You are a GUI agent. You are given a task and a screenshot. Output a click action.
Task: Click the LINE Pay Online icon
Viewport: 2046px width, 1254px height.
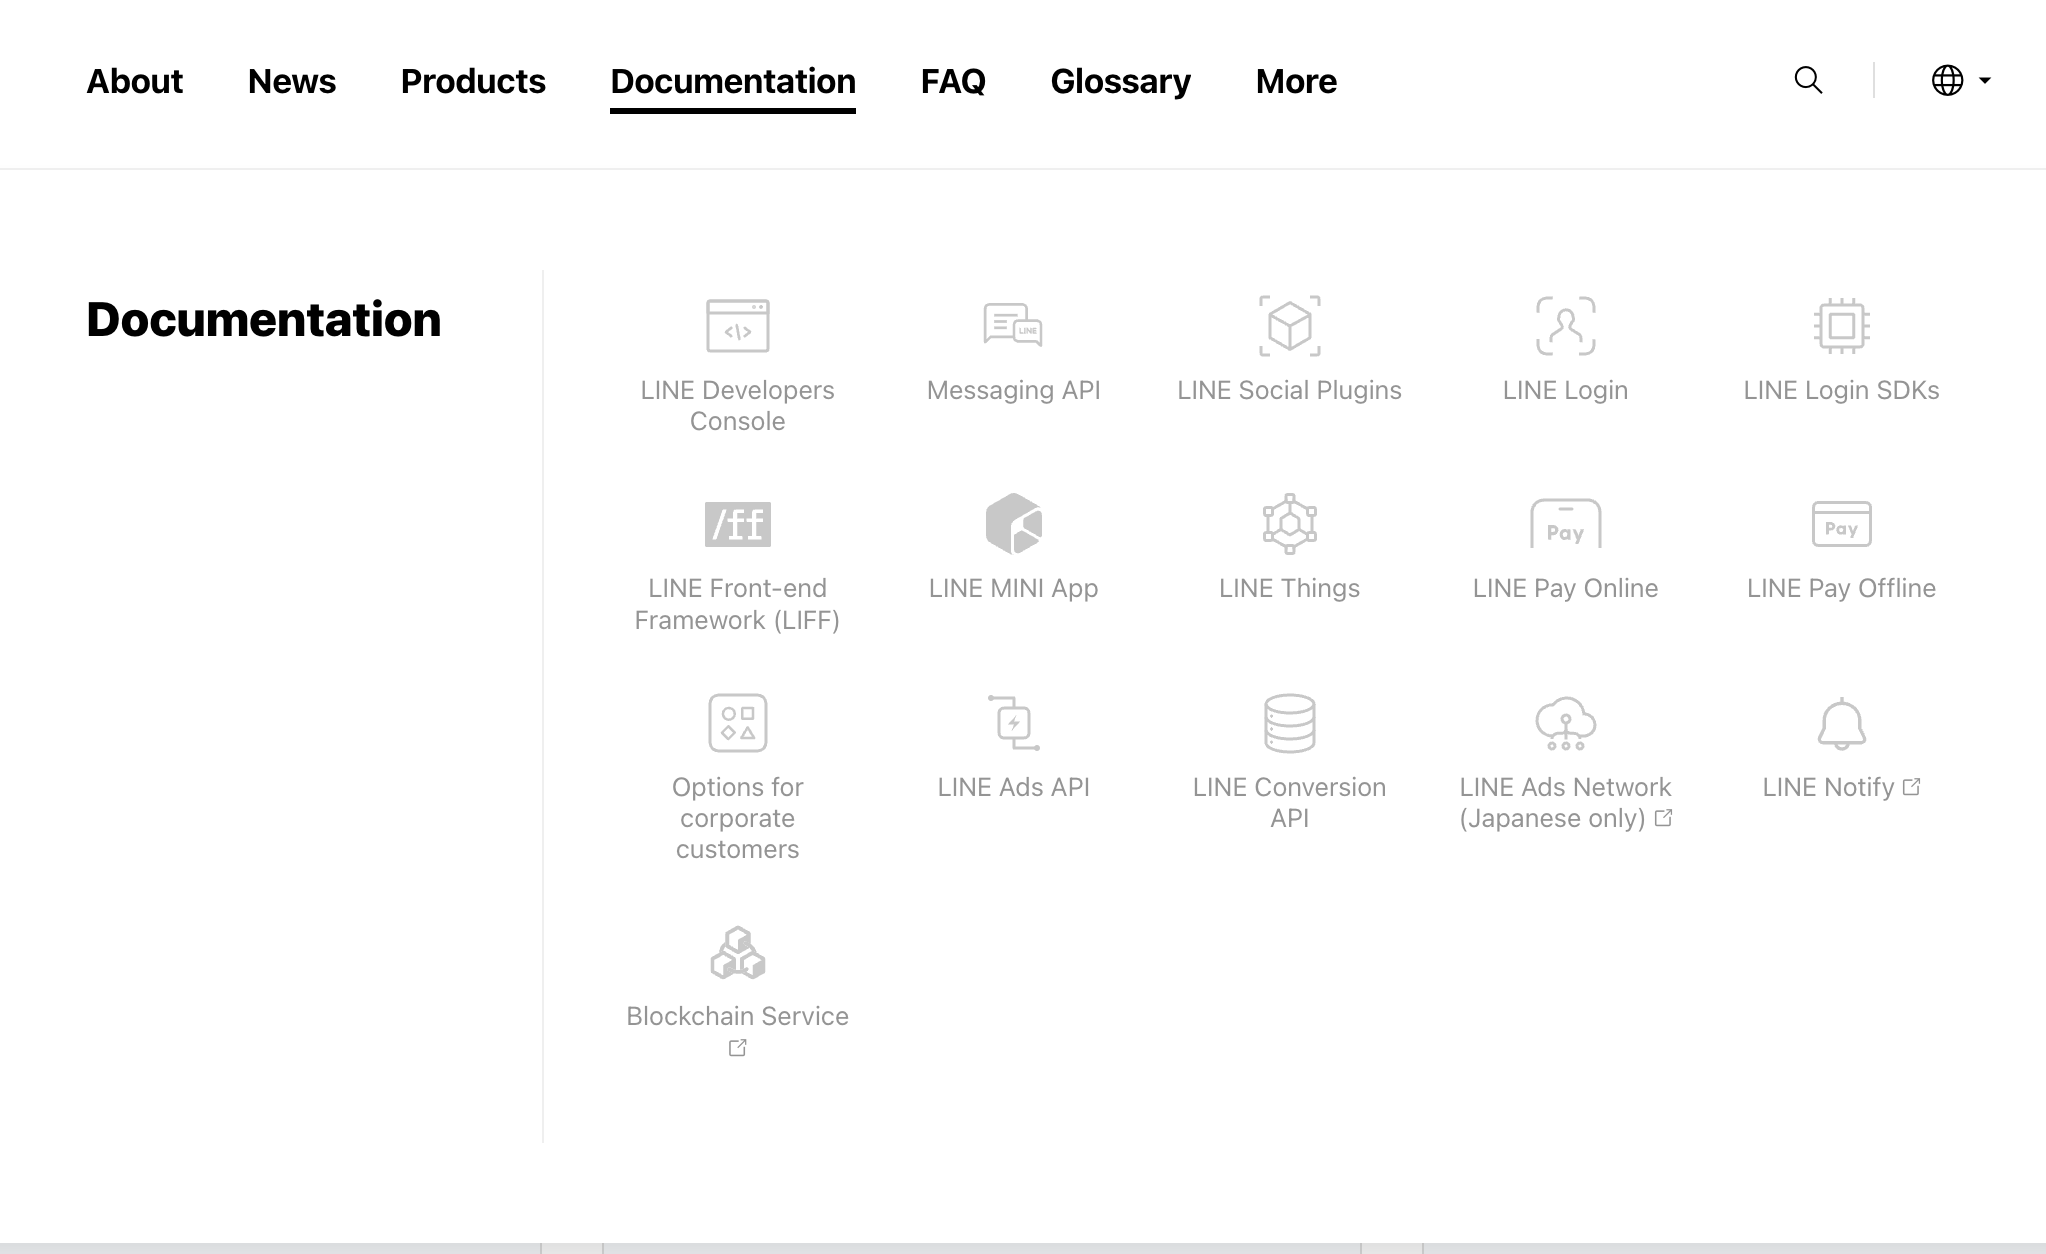click(1565, 524)
